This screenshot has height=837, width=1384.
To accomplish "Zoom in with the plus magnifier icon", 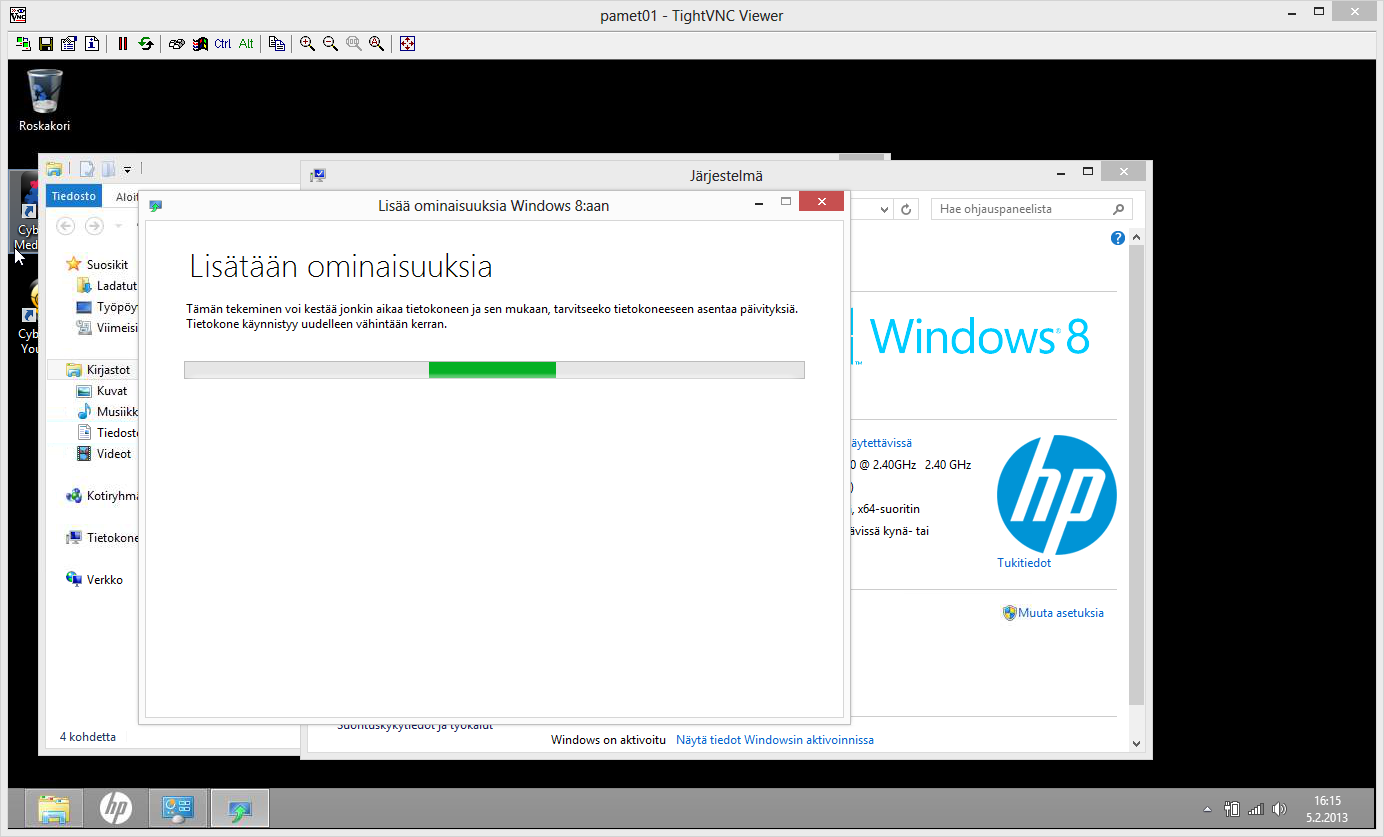I will (307, 44).
